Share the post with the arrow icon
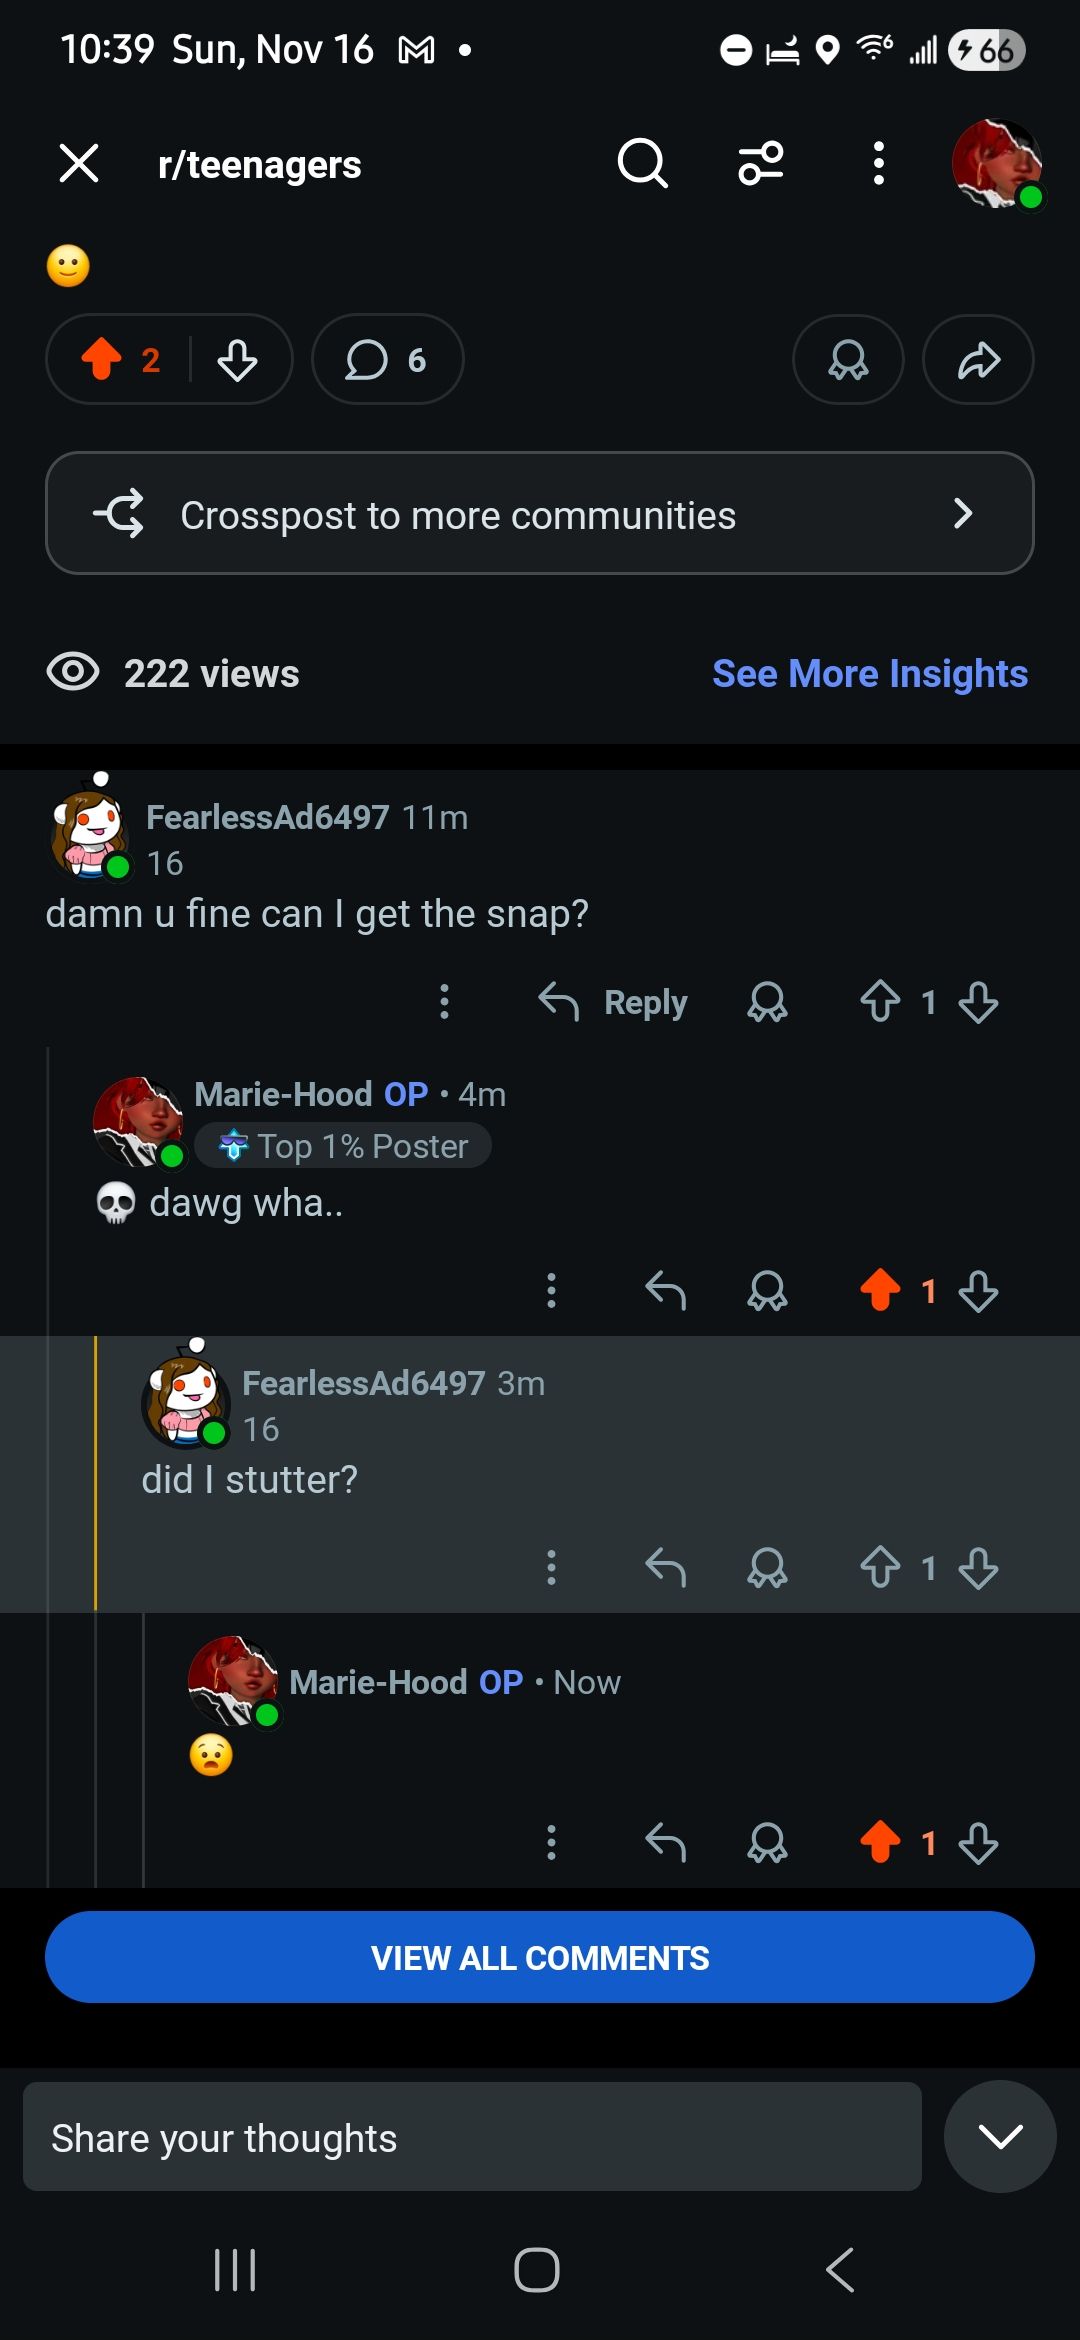 click(x=978, y=360)
